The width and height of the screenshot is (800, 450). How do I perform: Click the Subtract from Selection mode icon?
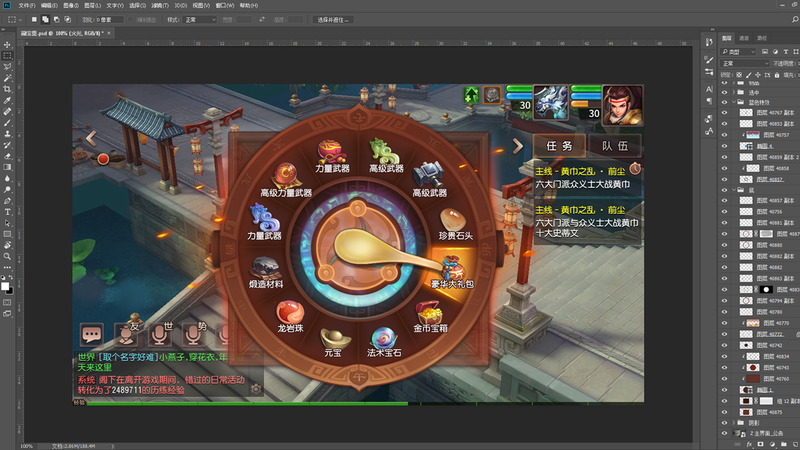pos(56,19)
